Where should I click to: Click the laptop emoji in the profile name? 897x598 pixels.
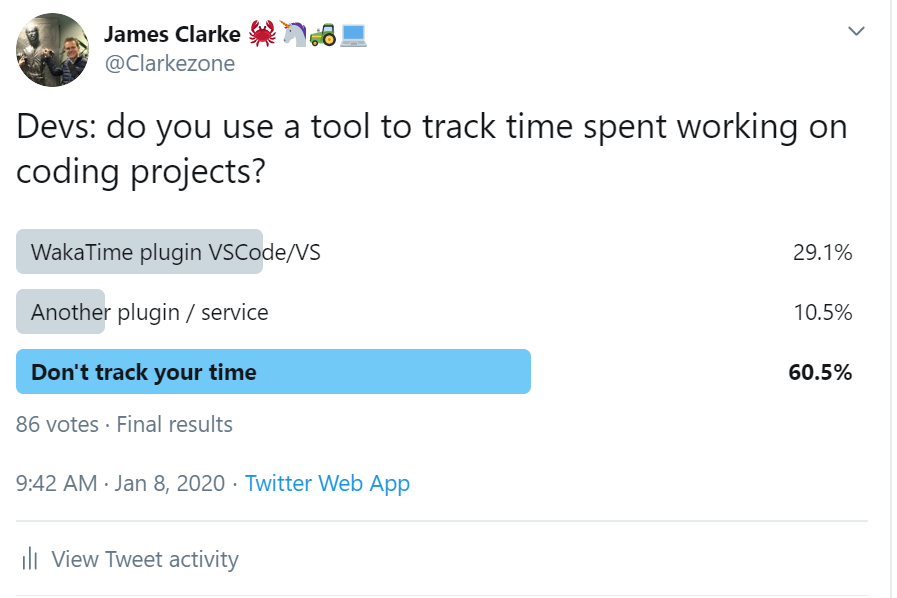pos(352,33)
